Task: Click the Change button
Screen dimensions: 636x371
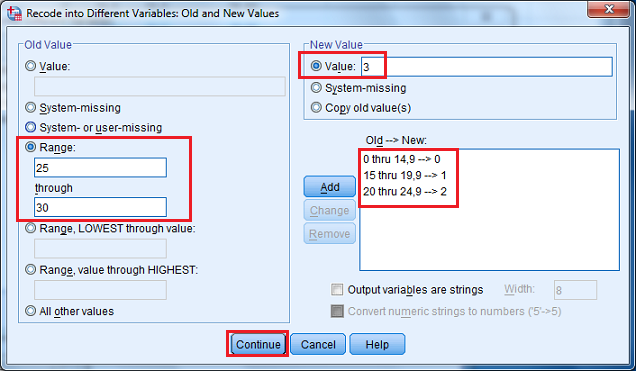Action: (330, 210)
